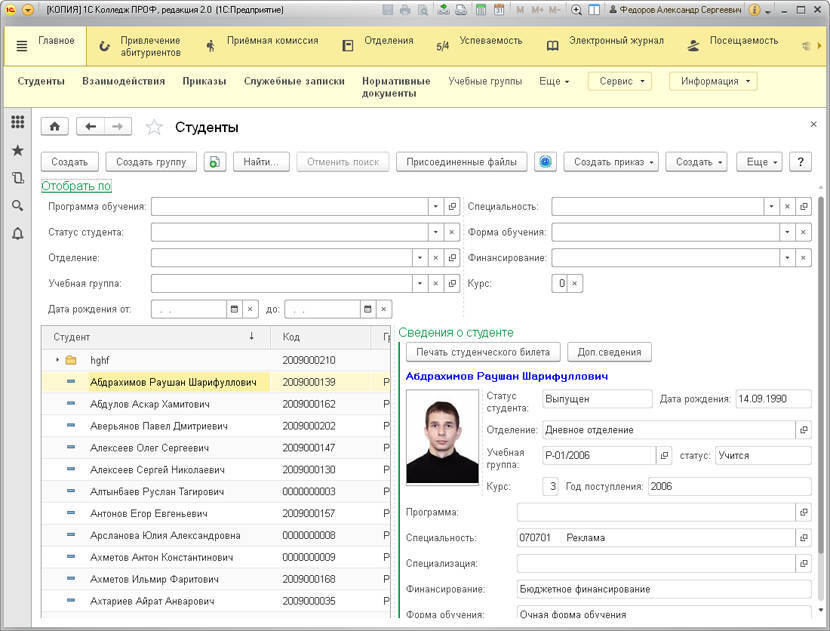The width and height of the screenshot is (830, 631).
Task: Open calendar picker for Дата рождения от
Action: tap(234, 309)
